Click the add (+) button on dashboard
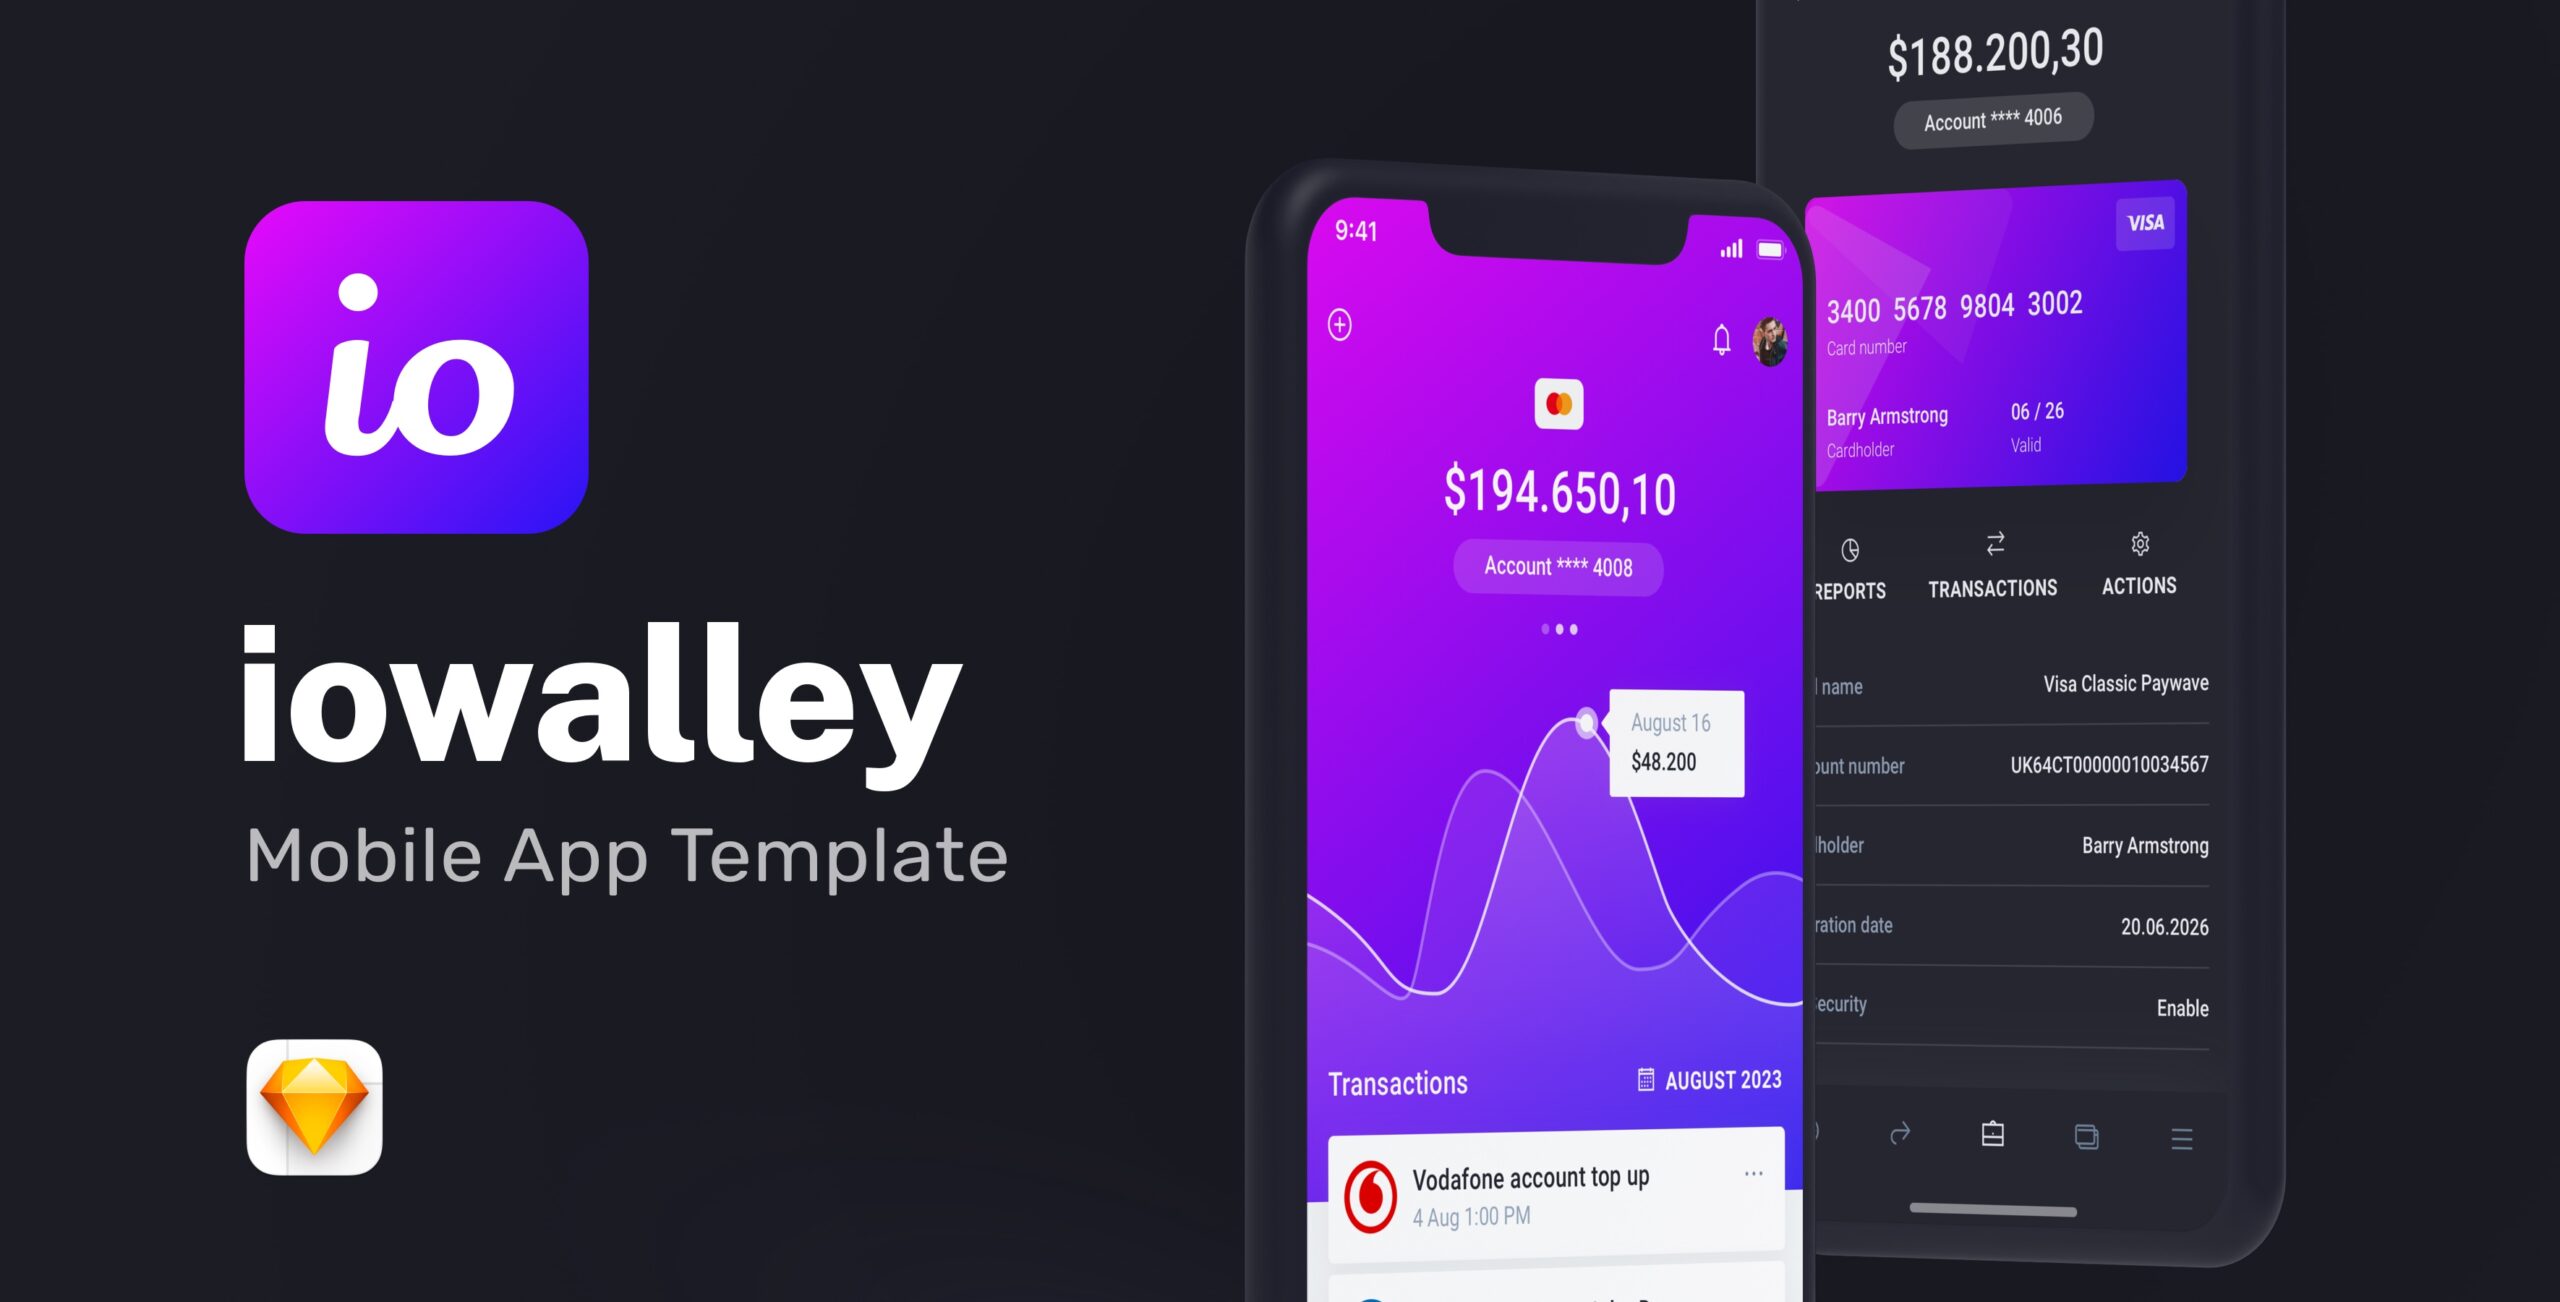The width and height of the screenshot is (2560, 1302). pyautogui.click(x=1336, y=326)
